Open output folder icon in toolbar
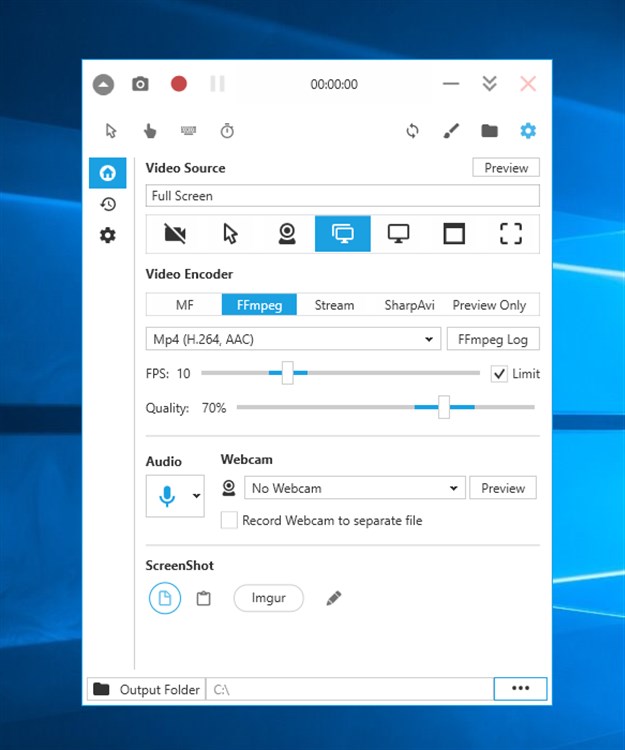 click(x=489, y=131)
